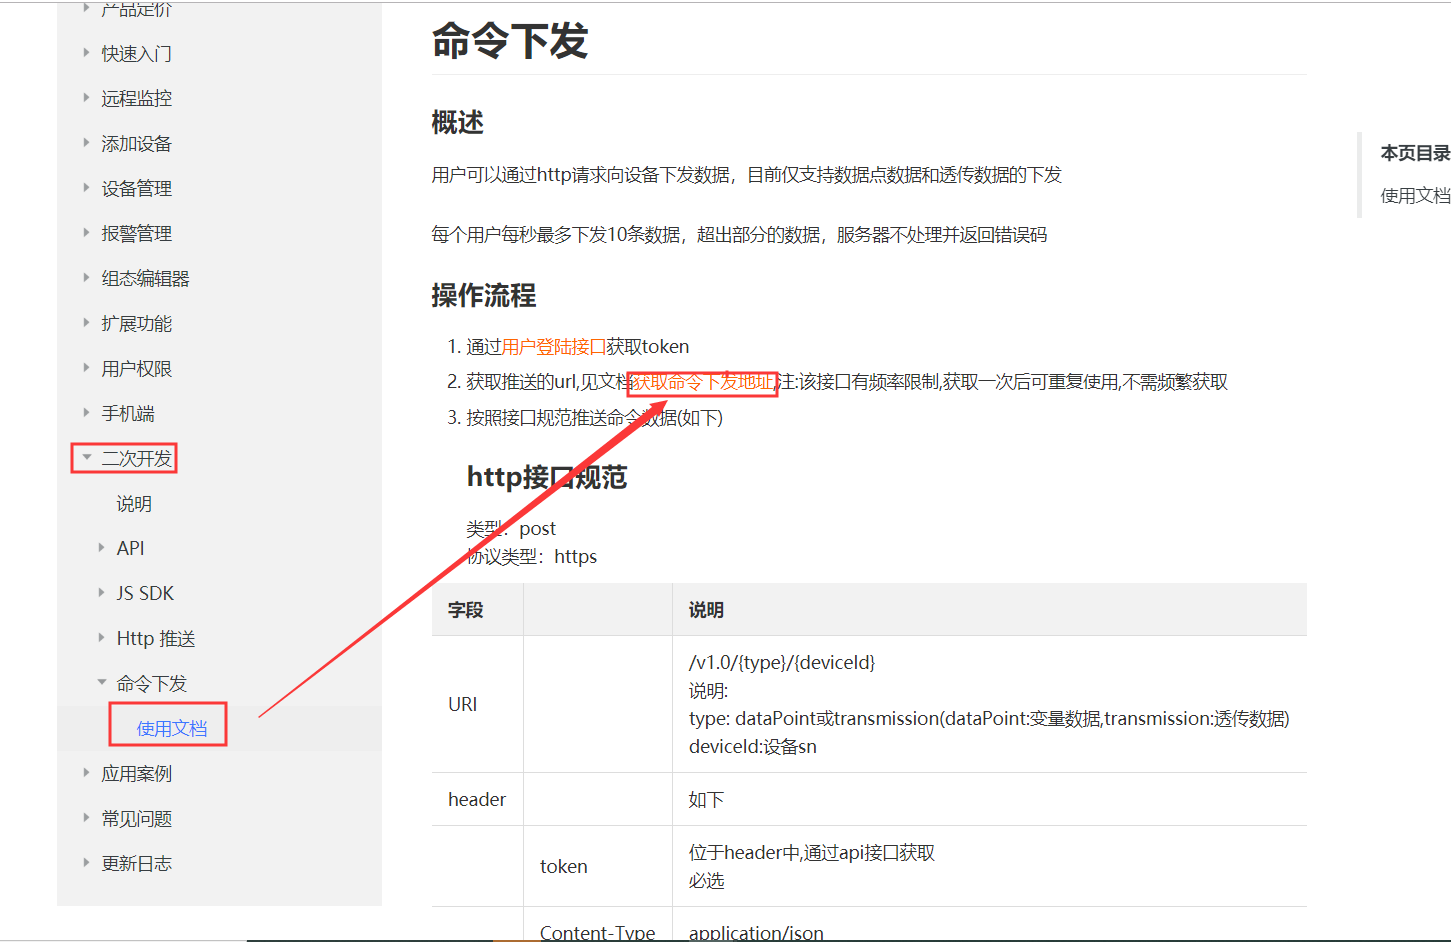Expand the 快速入门 tree arrow
This screenshot has width=1451, height=942.
click(86, 53)
